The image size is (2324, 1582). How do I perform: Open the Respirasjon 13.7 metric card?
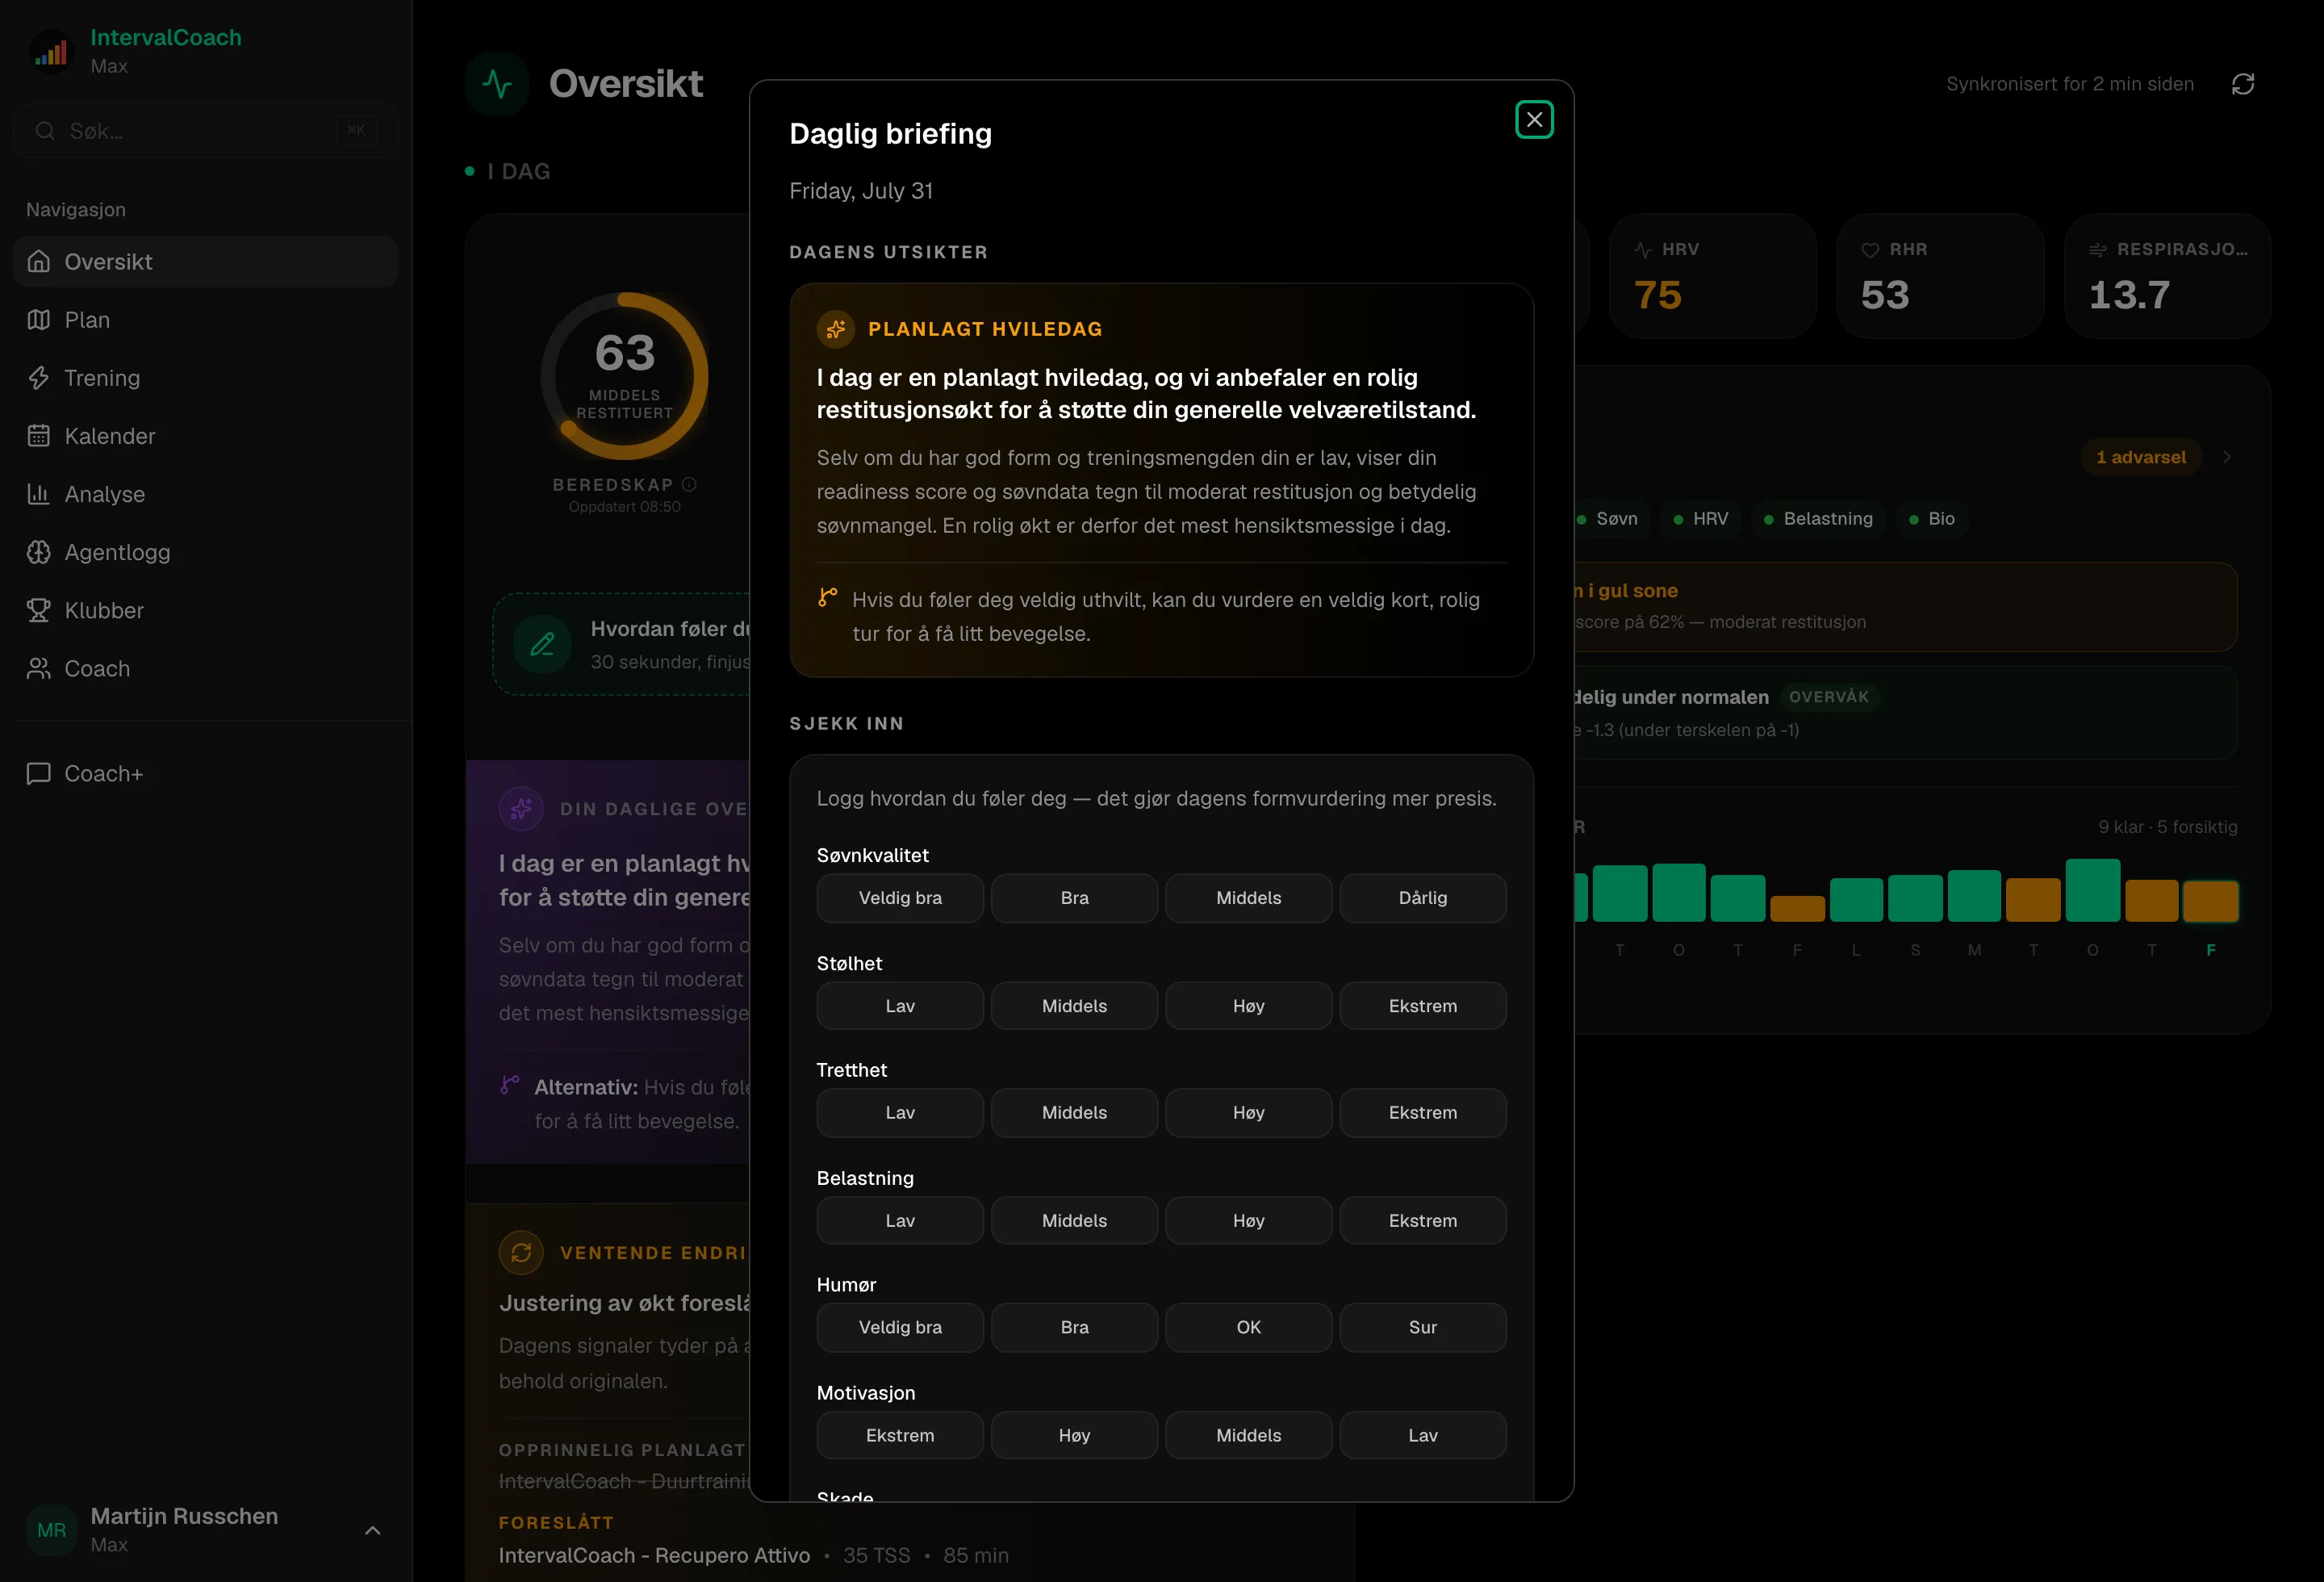(x=2168, y=276)
